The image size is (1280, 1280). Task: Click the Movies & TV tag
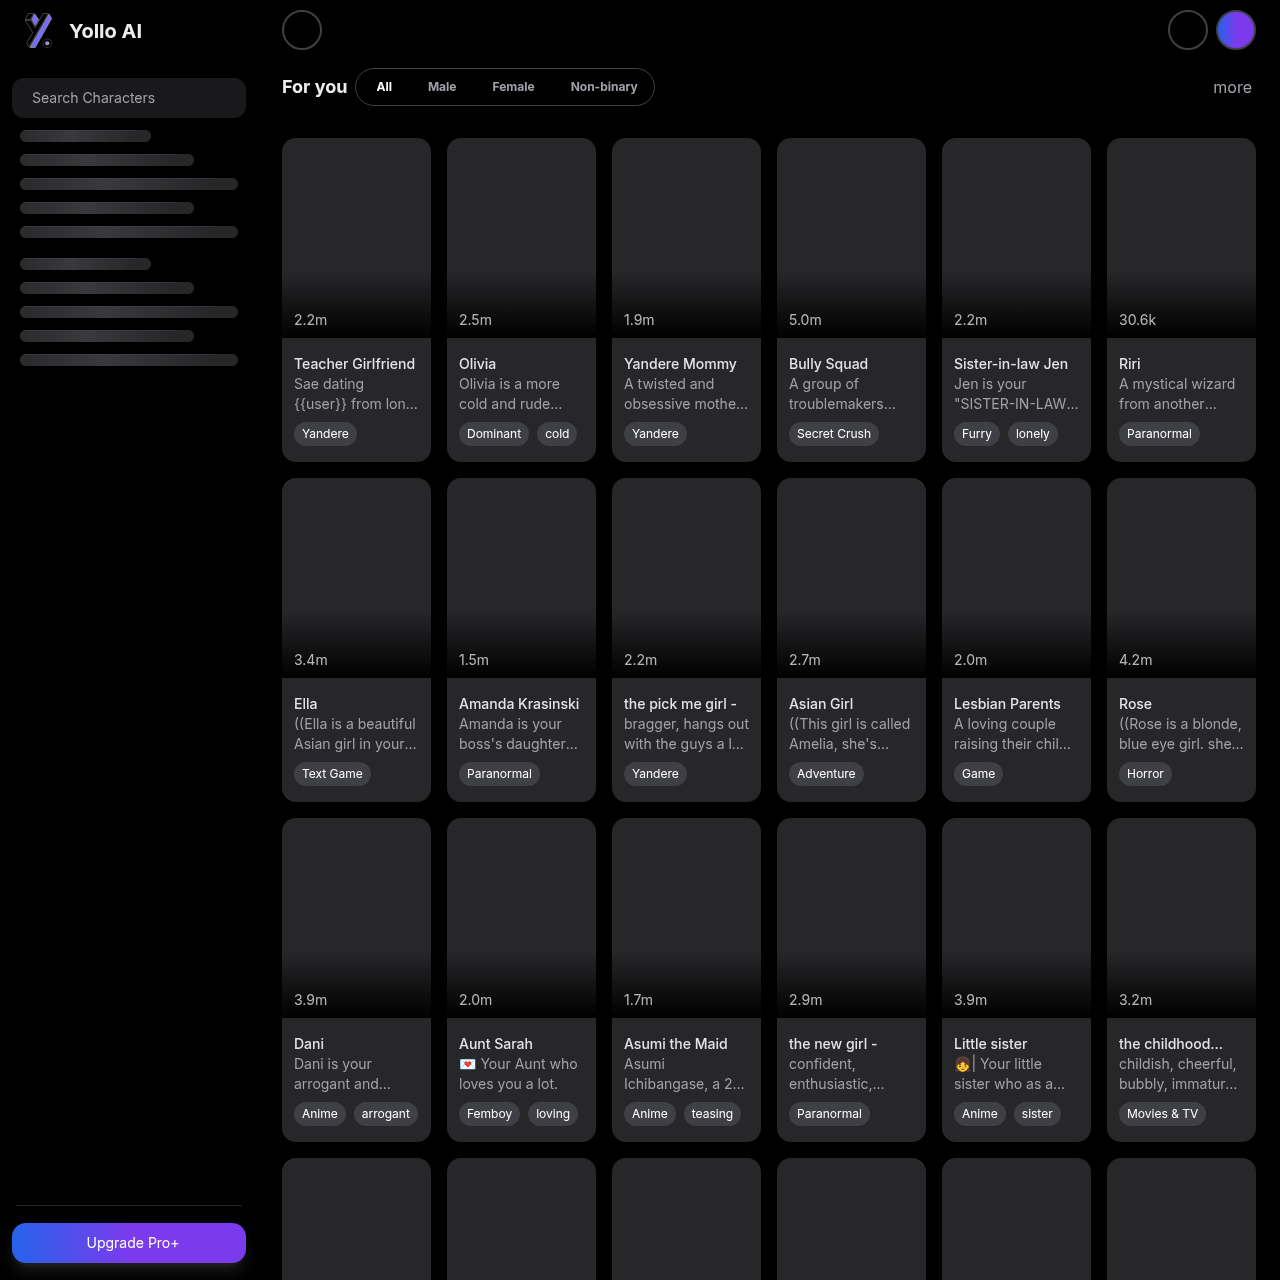coord(1161,1114)
